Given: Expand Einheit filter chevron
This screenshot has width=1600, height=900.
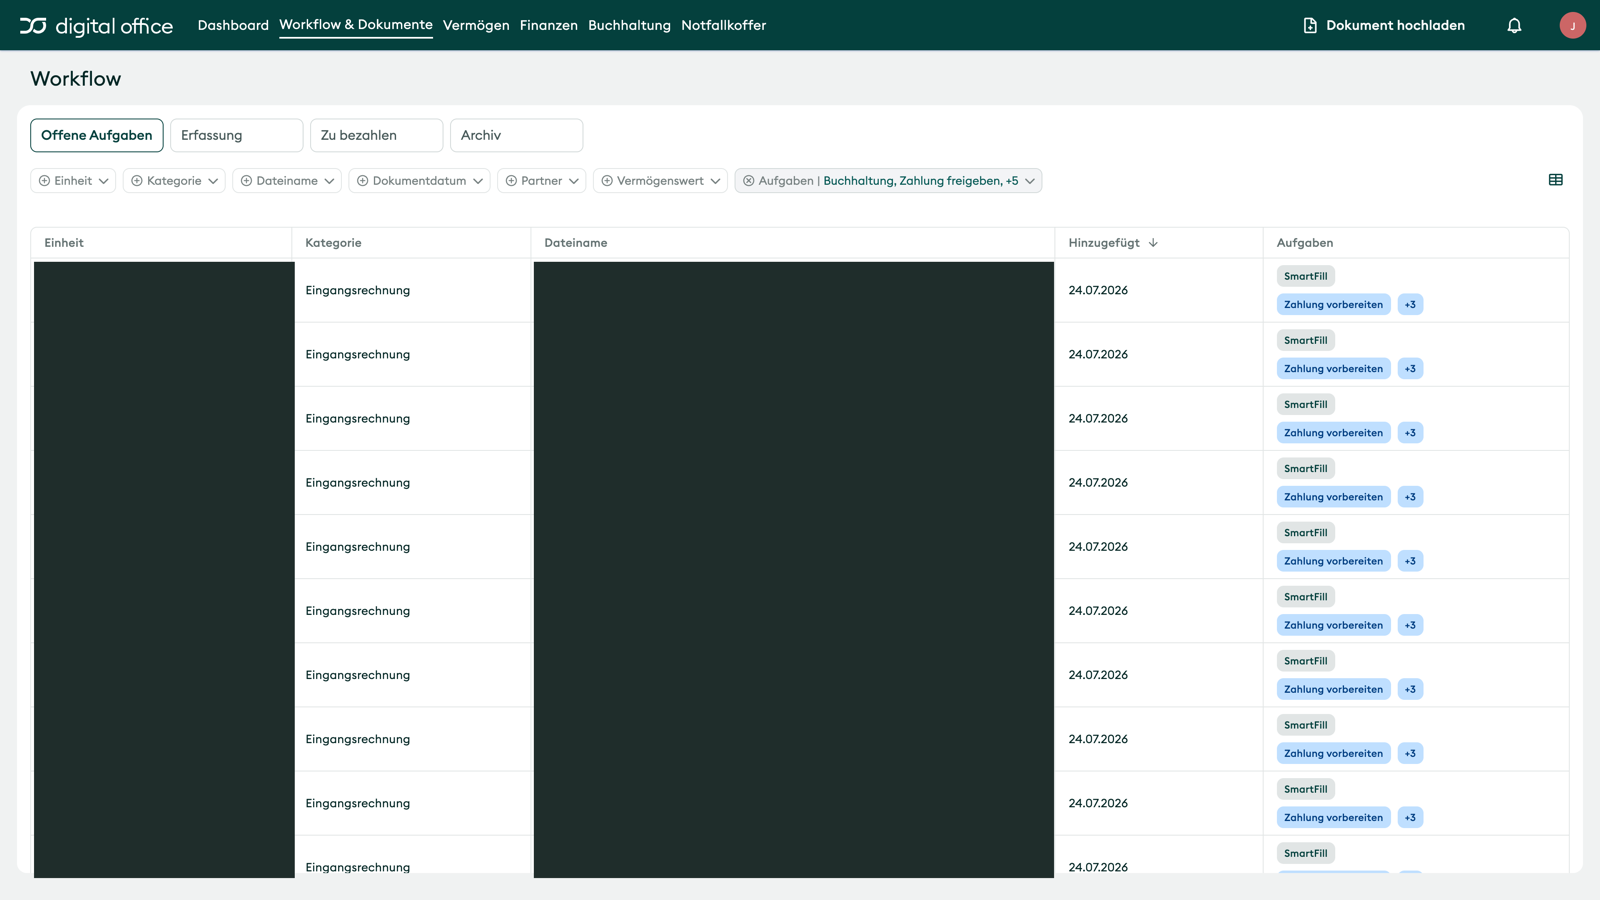Looking at the screenshot, I should click(x=103, y=181).
